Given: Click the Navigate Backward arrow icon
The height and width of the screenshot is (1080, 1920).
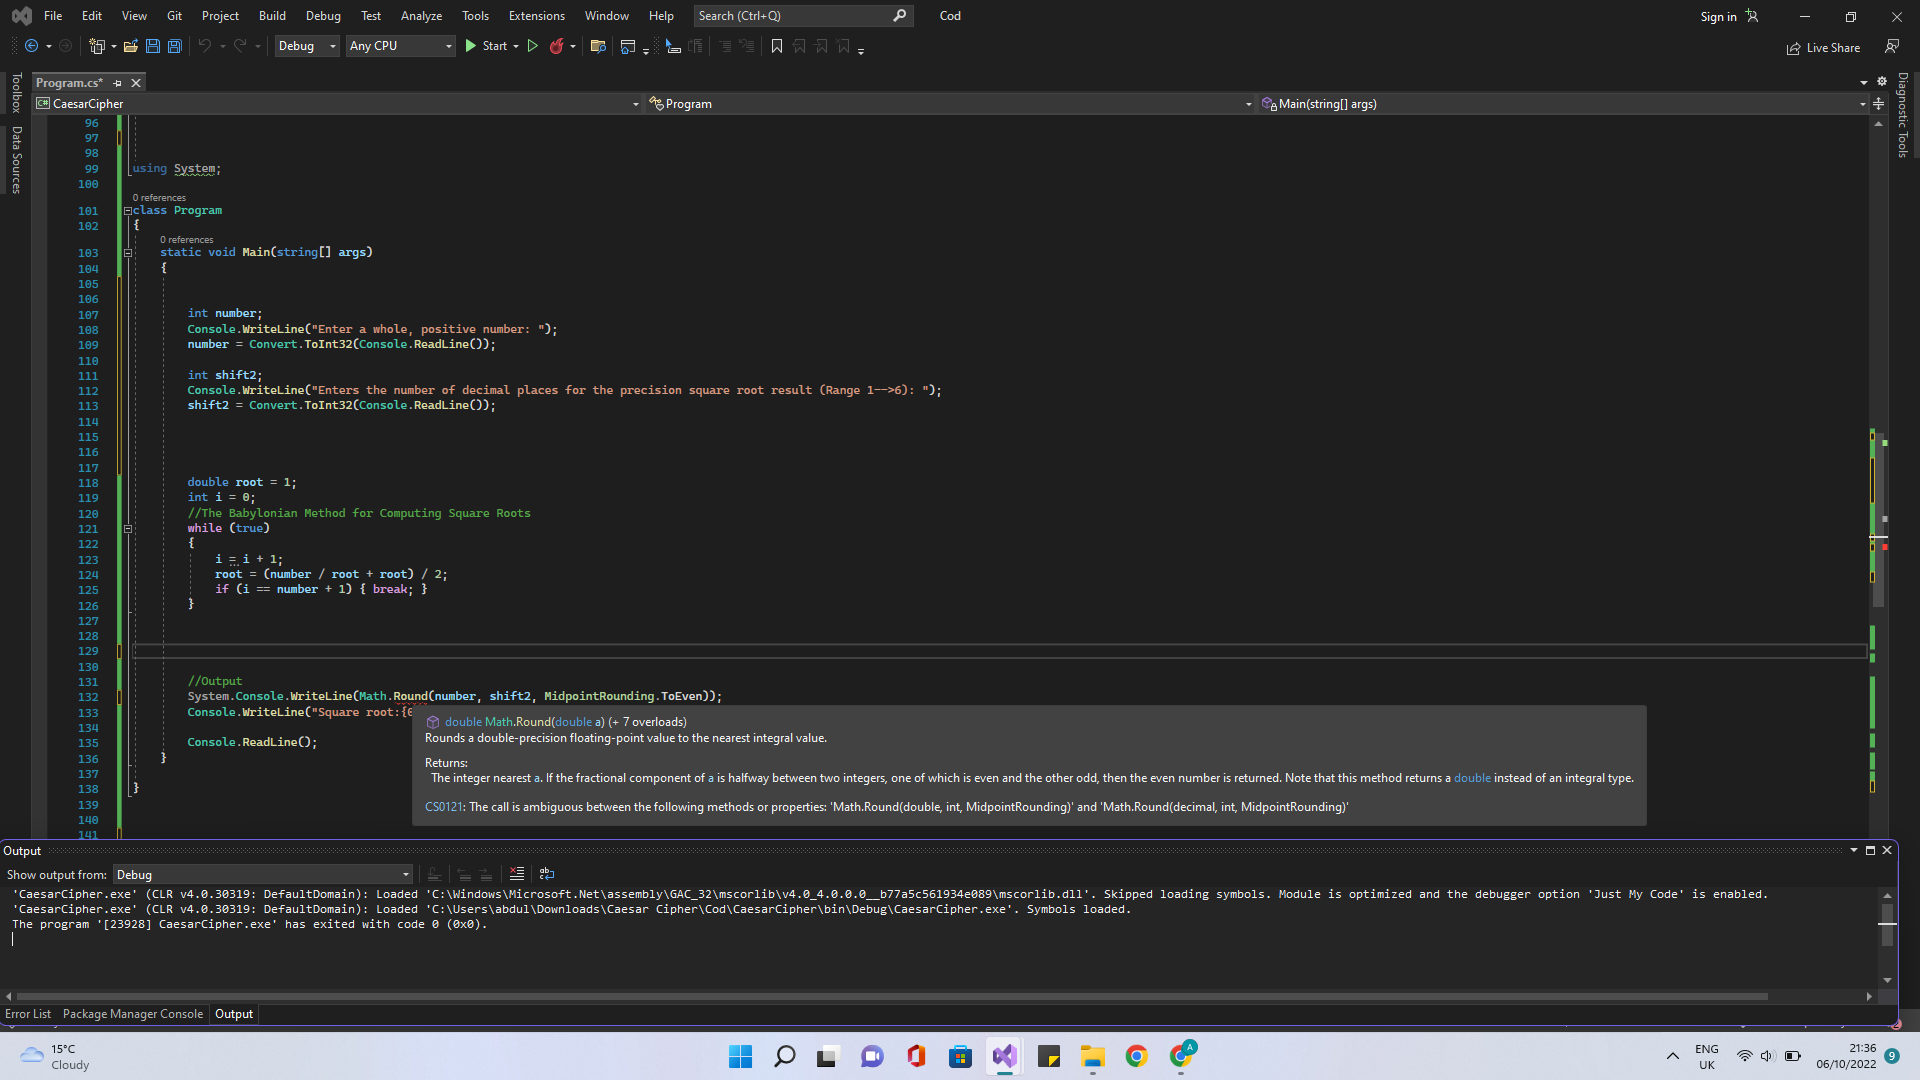Looking at the screenshot, I should click(32, 46).
